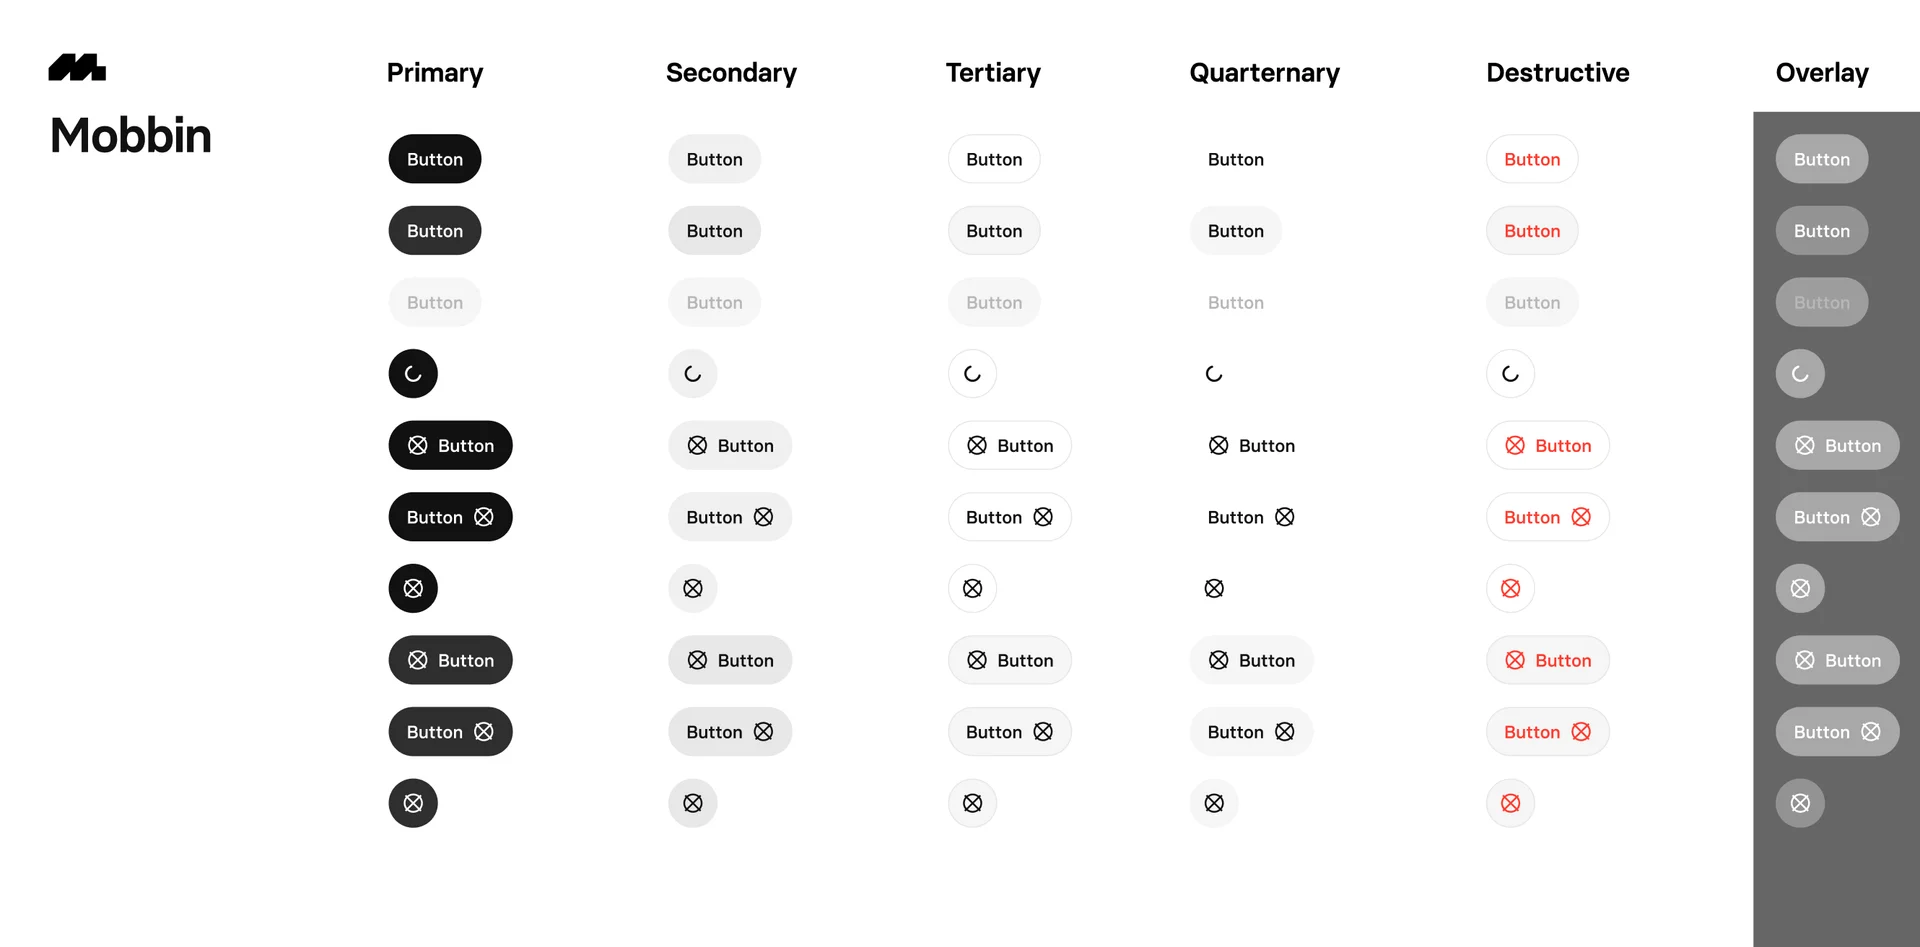Select the Secondary circular cancel icon button
Image resolution: width=1920 pixels, height=947 pixels.
[692, 588]
